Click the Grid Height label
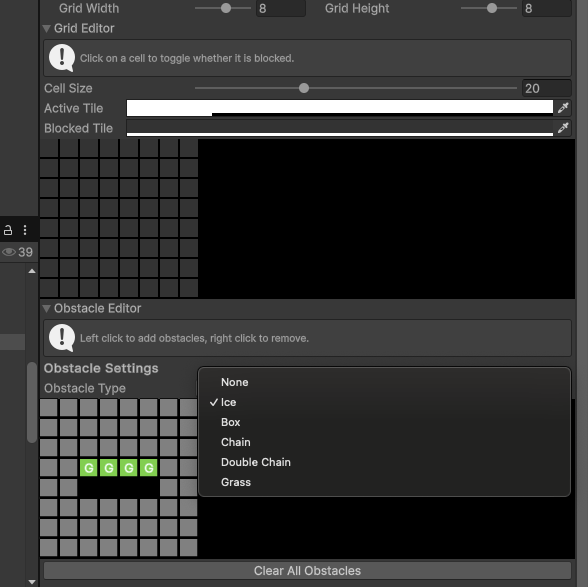Screen dimensions: 588x587 [x=357, y=8]
